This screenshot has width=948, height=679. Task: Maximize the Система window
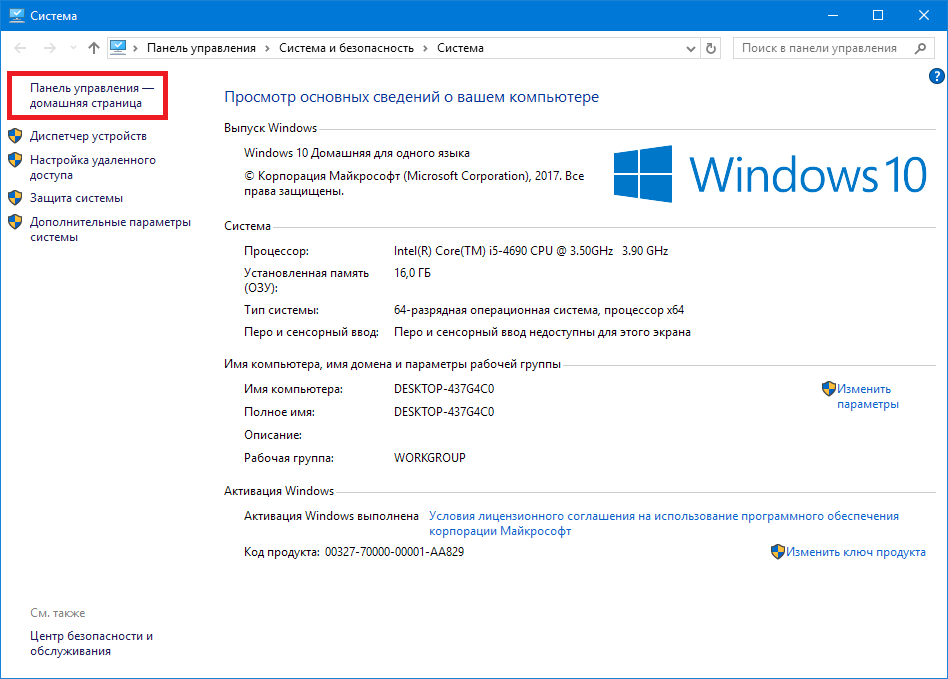tap(878, 15)
